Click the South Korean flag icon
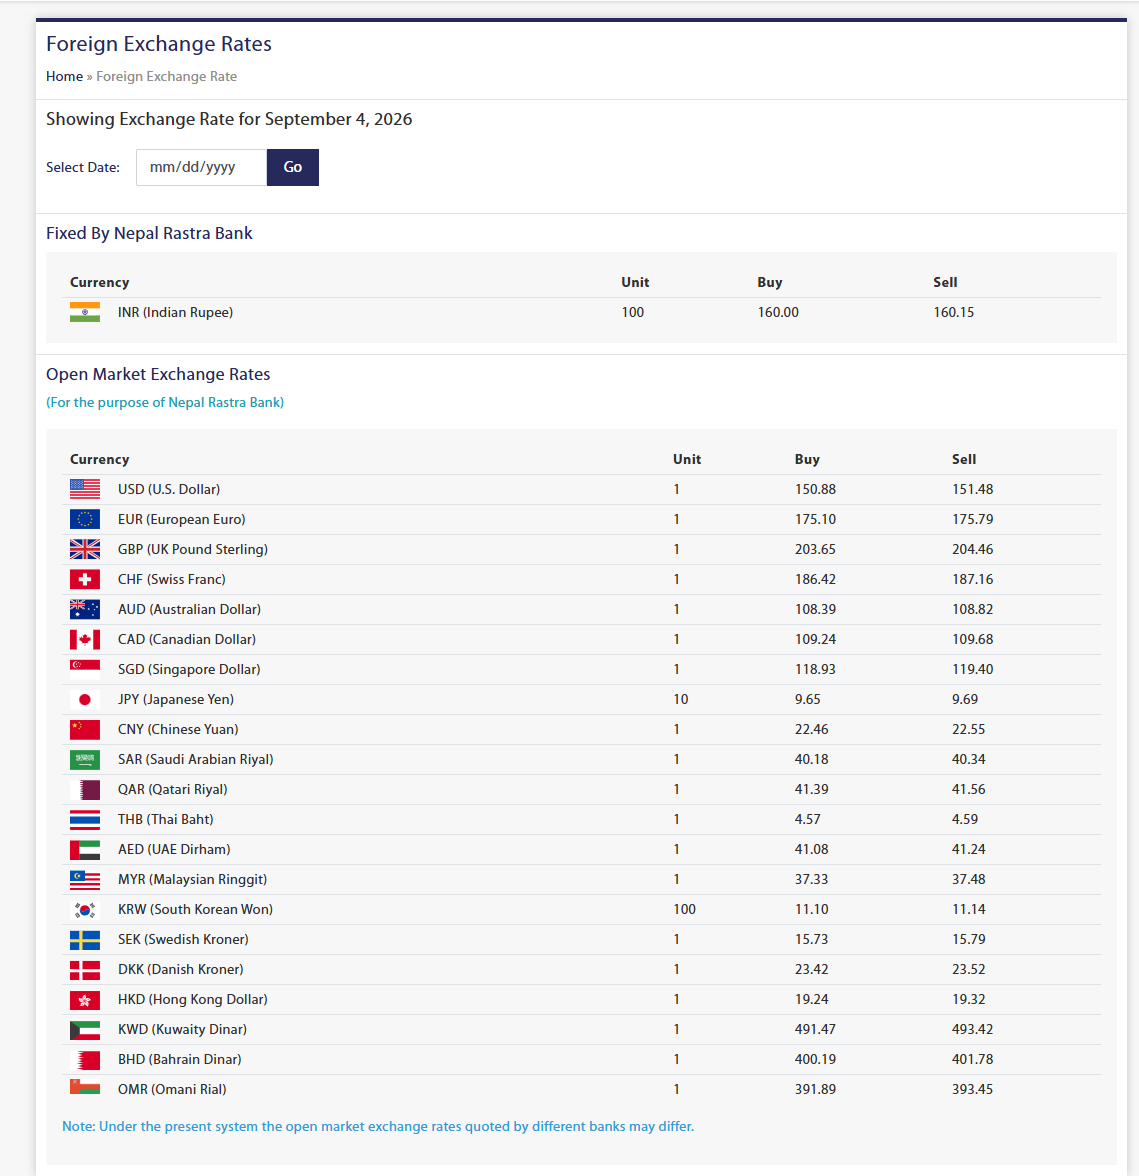 point(85,909)
